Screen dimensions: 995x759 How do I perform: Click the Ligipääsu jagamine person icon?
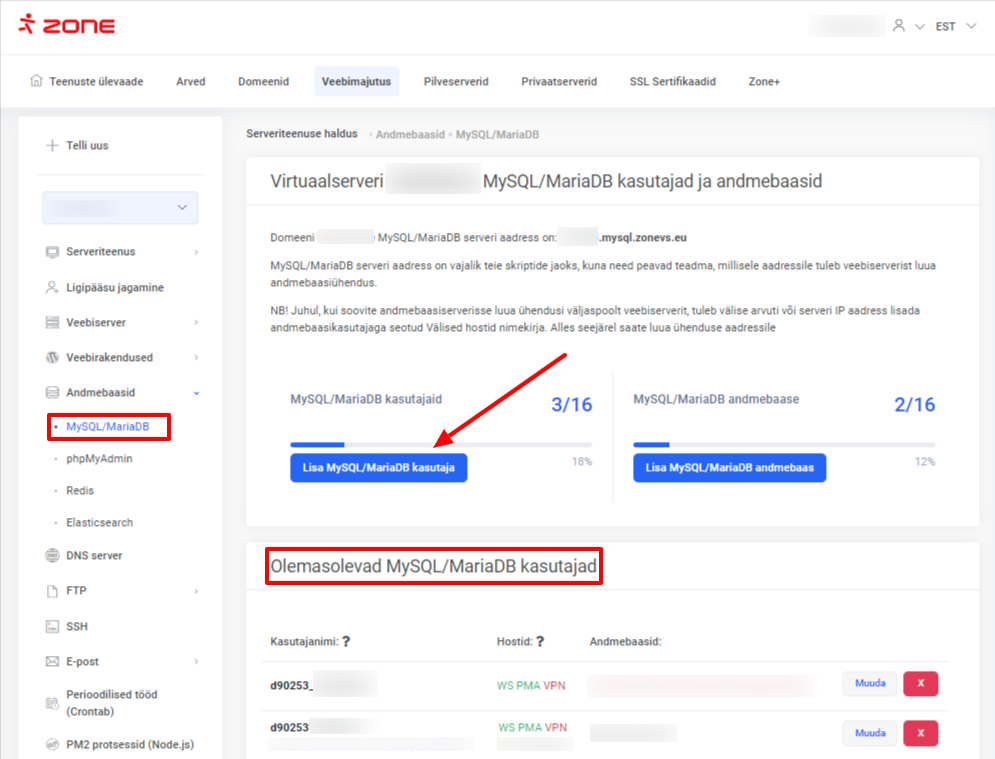coord(53,287)
